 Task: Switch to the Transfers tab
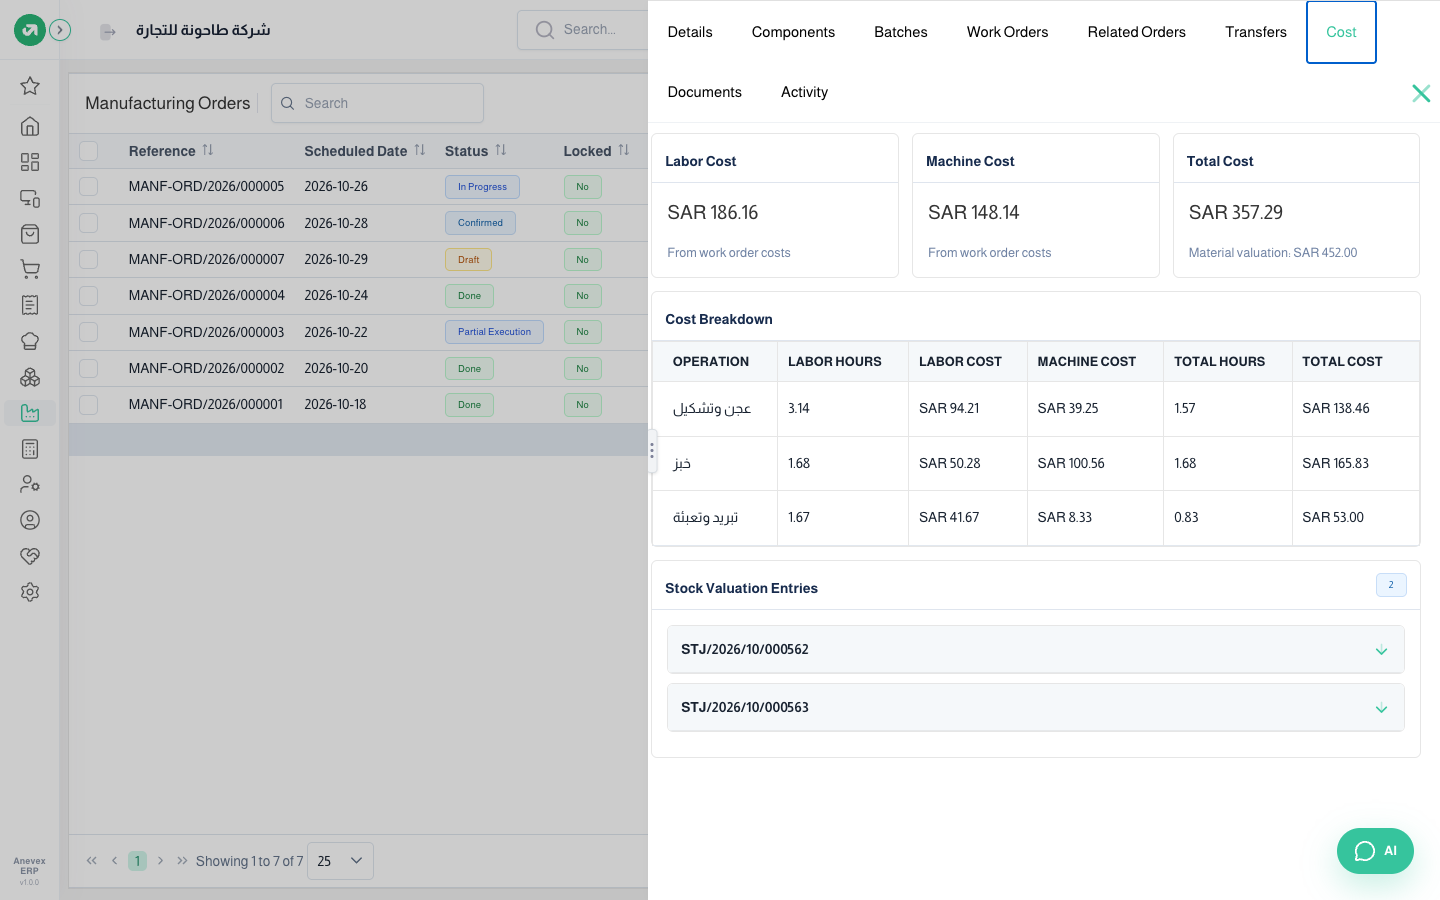point(1256,32)
